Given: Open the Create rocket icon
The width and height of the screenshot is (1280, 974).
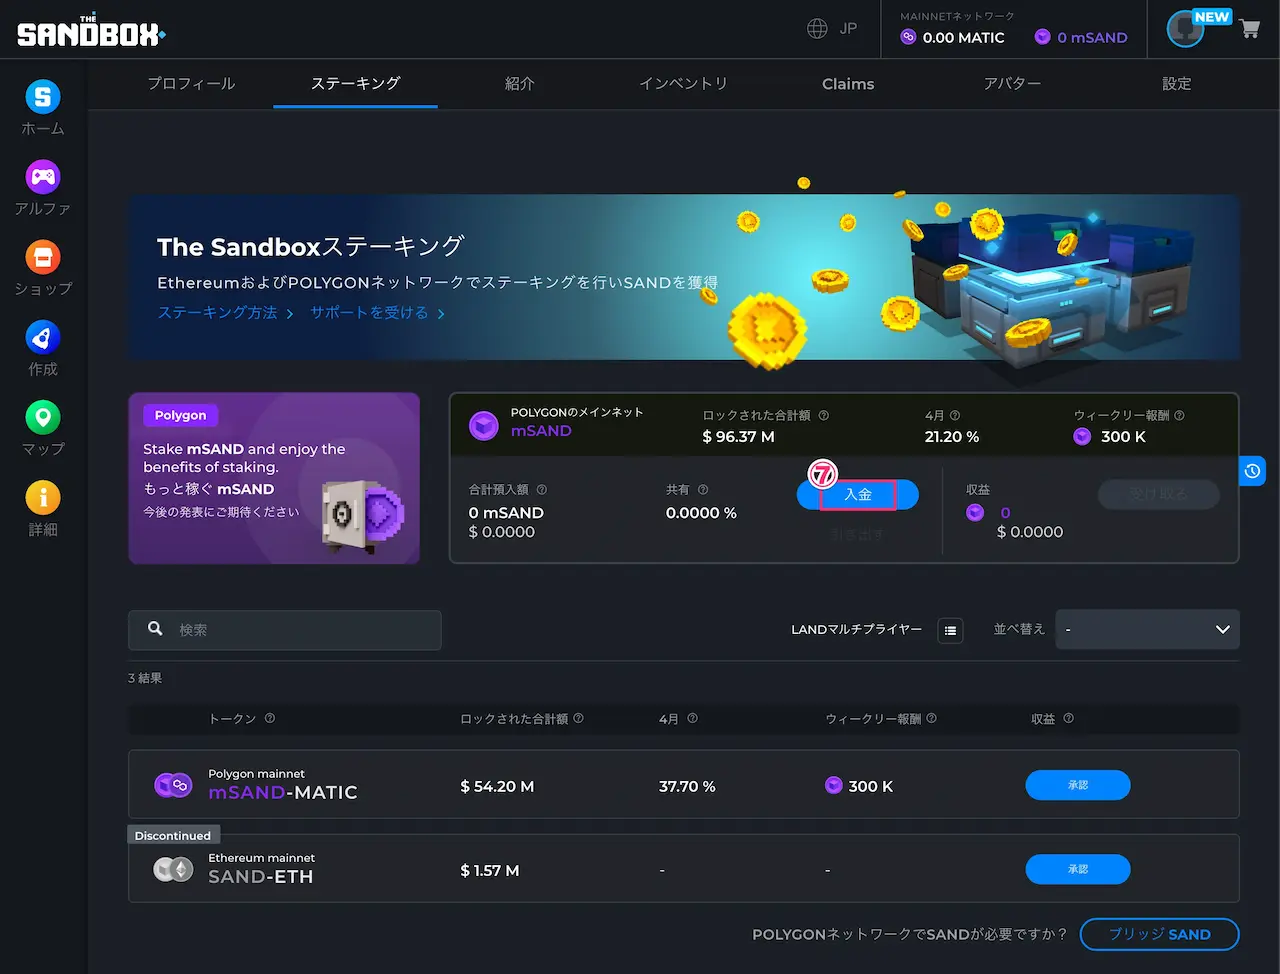Looking at the screenshot, I should click(43, 337).
